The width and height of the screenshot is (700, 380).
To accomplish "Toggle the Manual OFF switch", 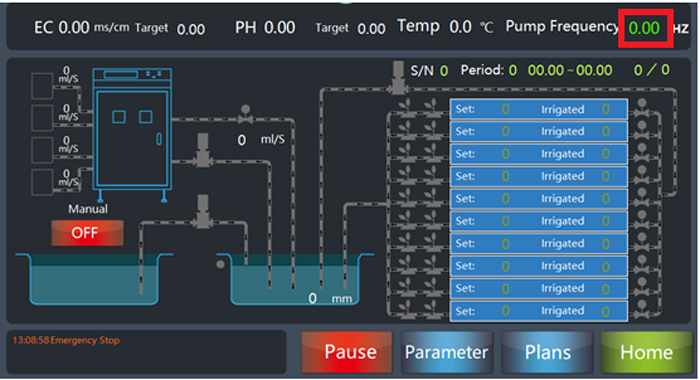I will pyautogui.click(x=87, y=233).
